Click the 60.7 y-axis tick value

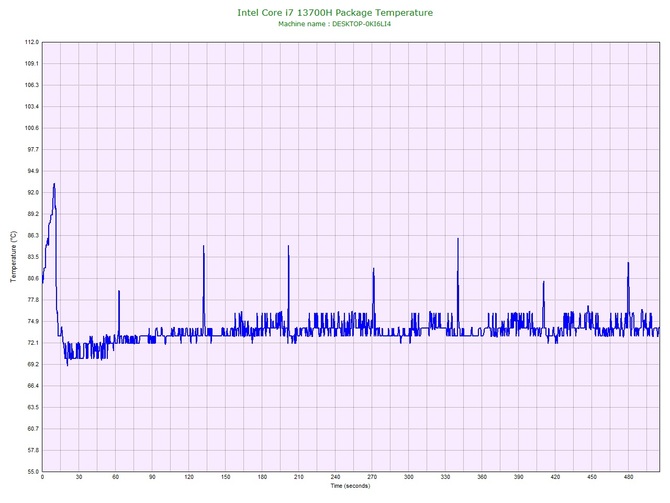[x=33, y=429]
